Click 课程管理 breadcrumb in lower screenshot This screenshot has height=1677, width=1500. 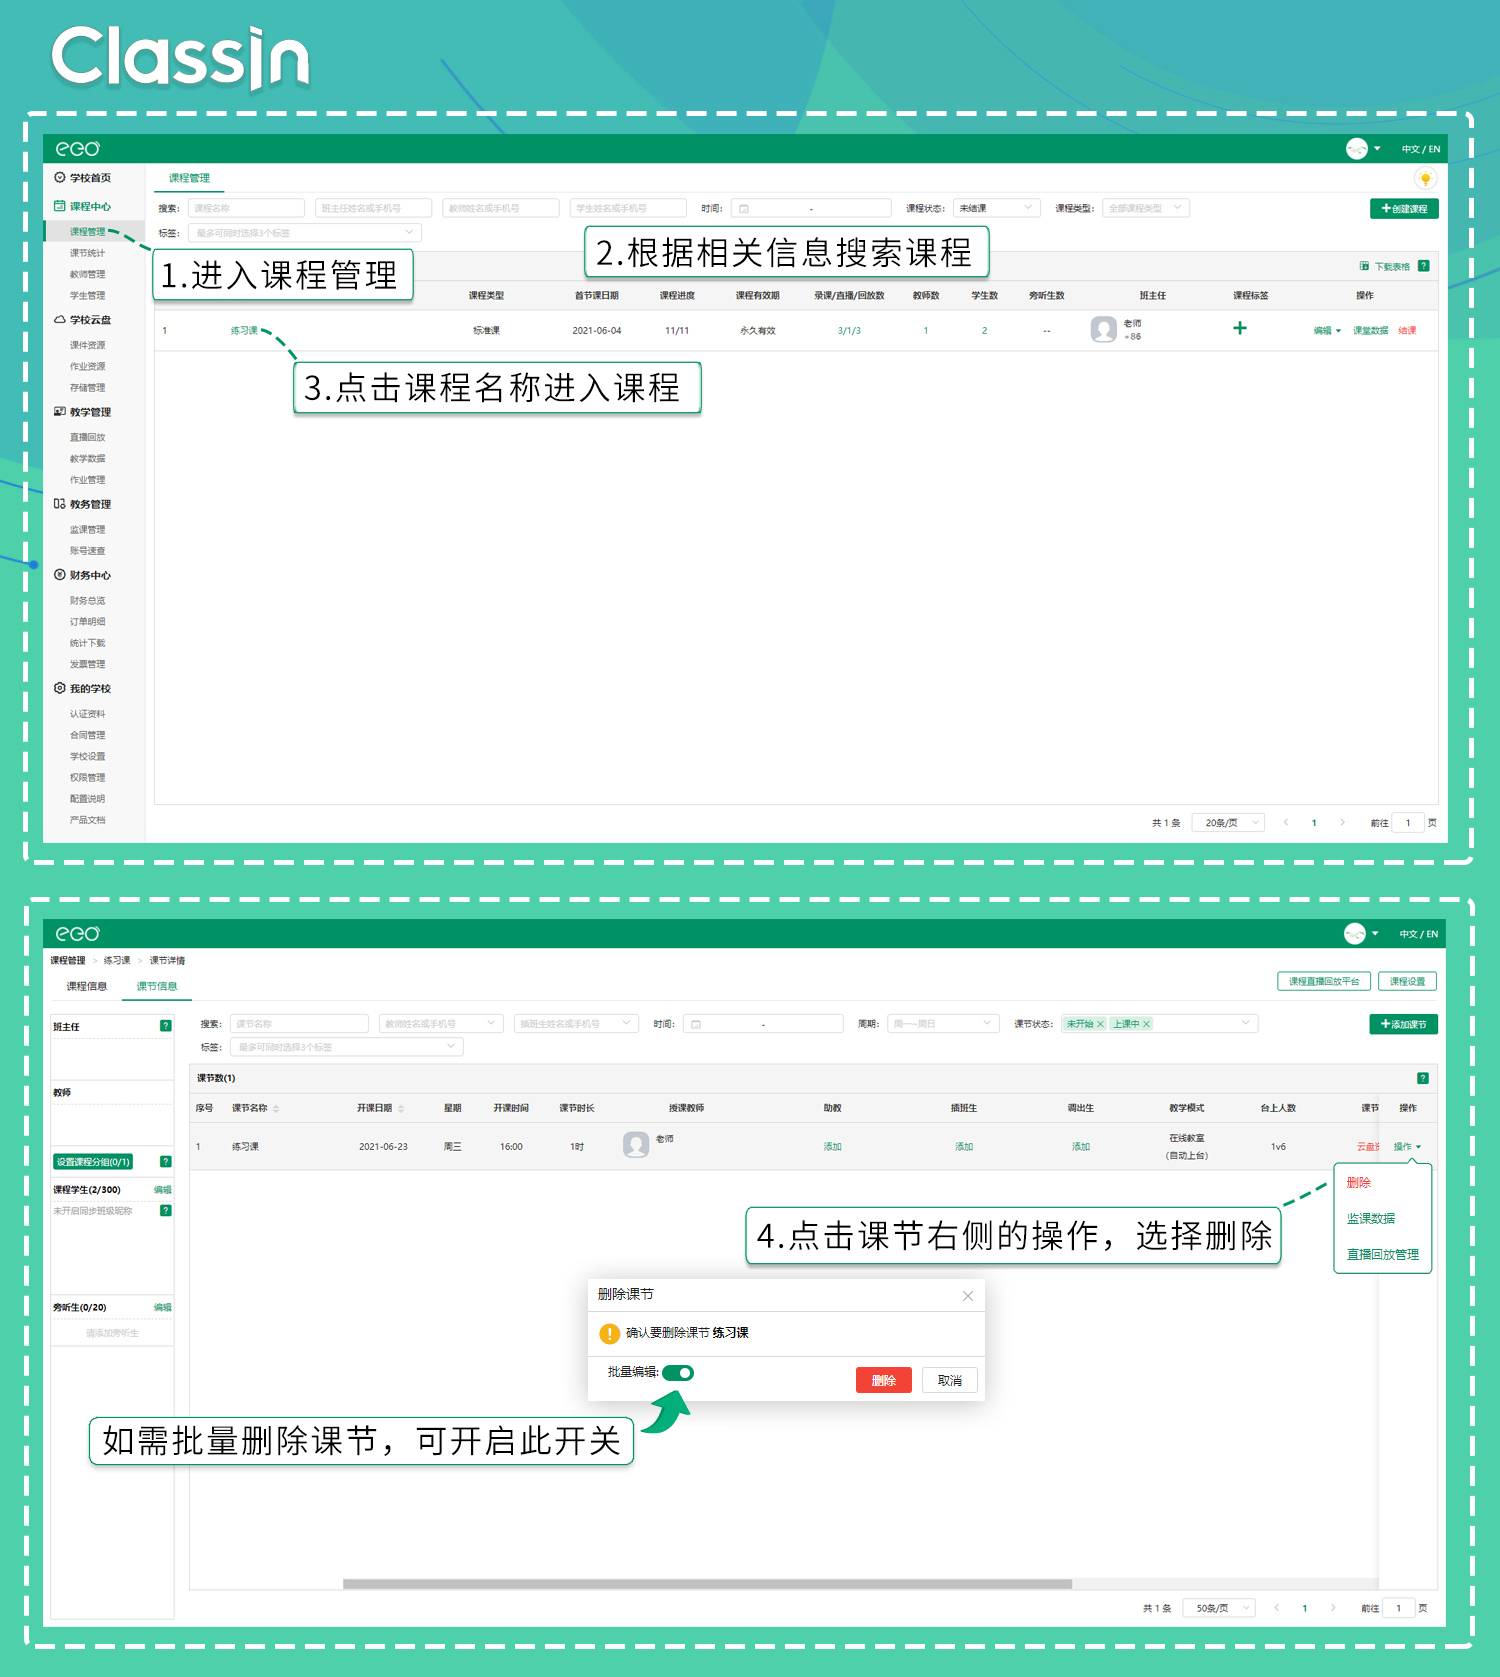tap(68, 960)
